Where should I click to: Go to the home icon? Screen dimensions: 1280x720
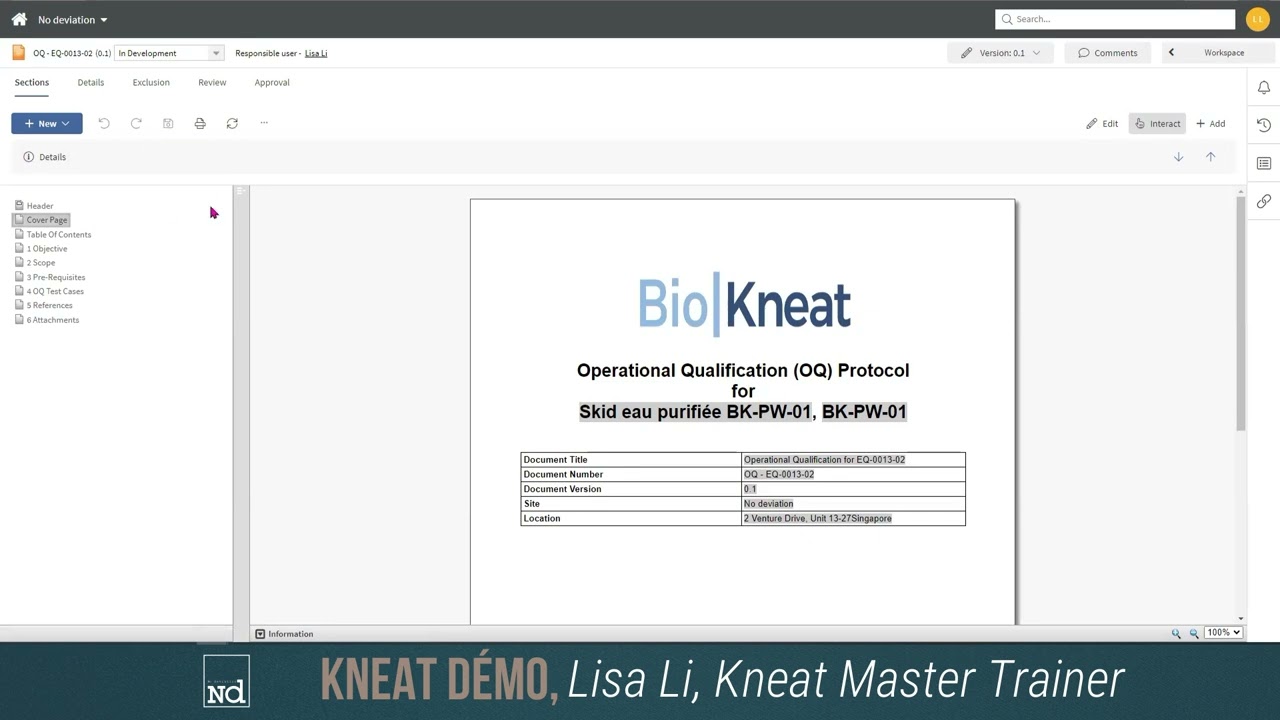coord(19,19)
